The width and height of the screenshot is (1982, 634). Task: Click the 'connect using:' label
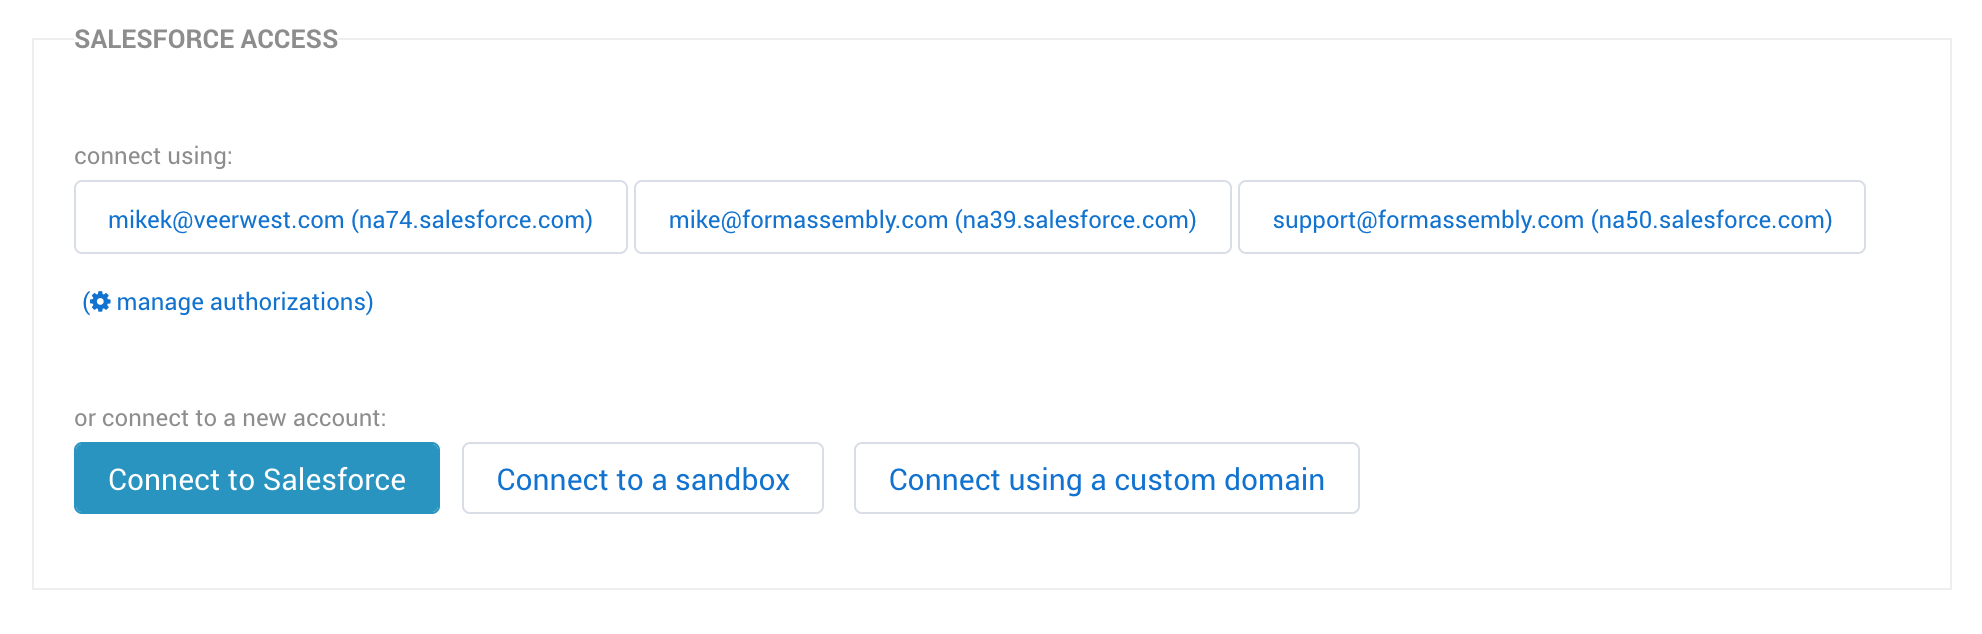point(153,156)
